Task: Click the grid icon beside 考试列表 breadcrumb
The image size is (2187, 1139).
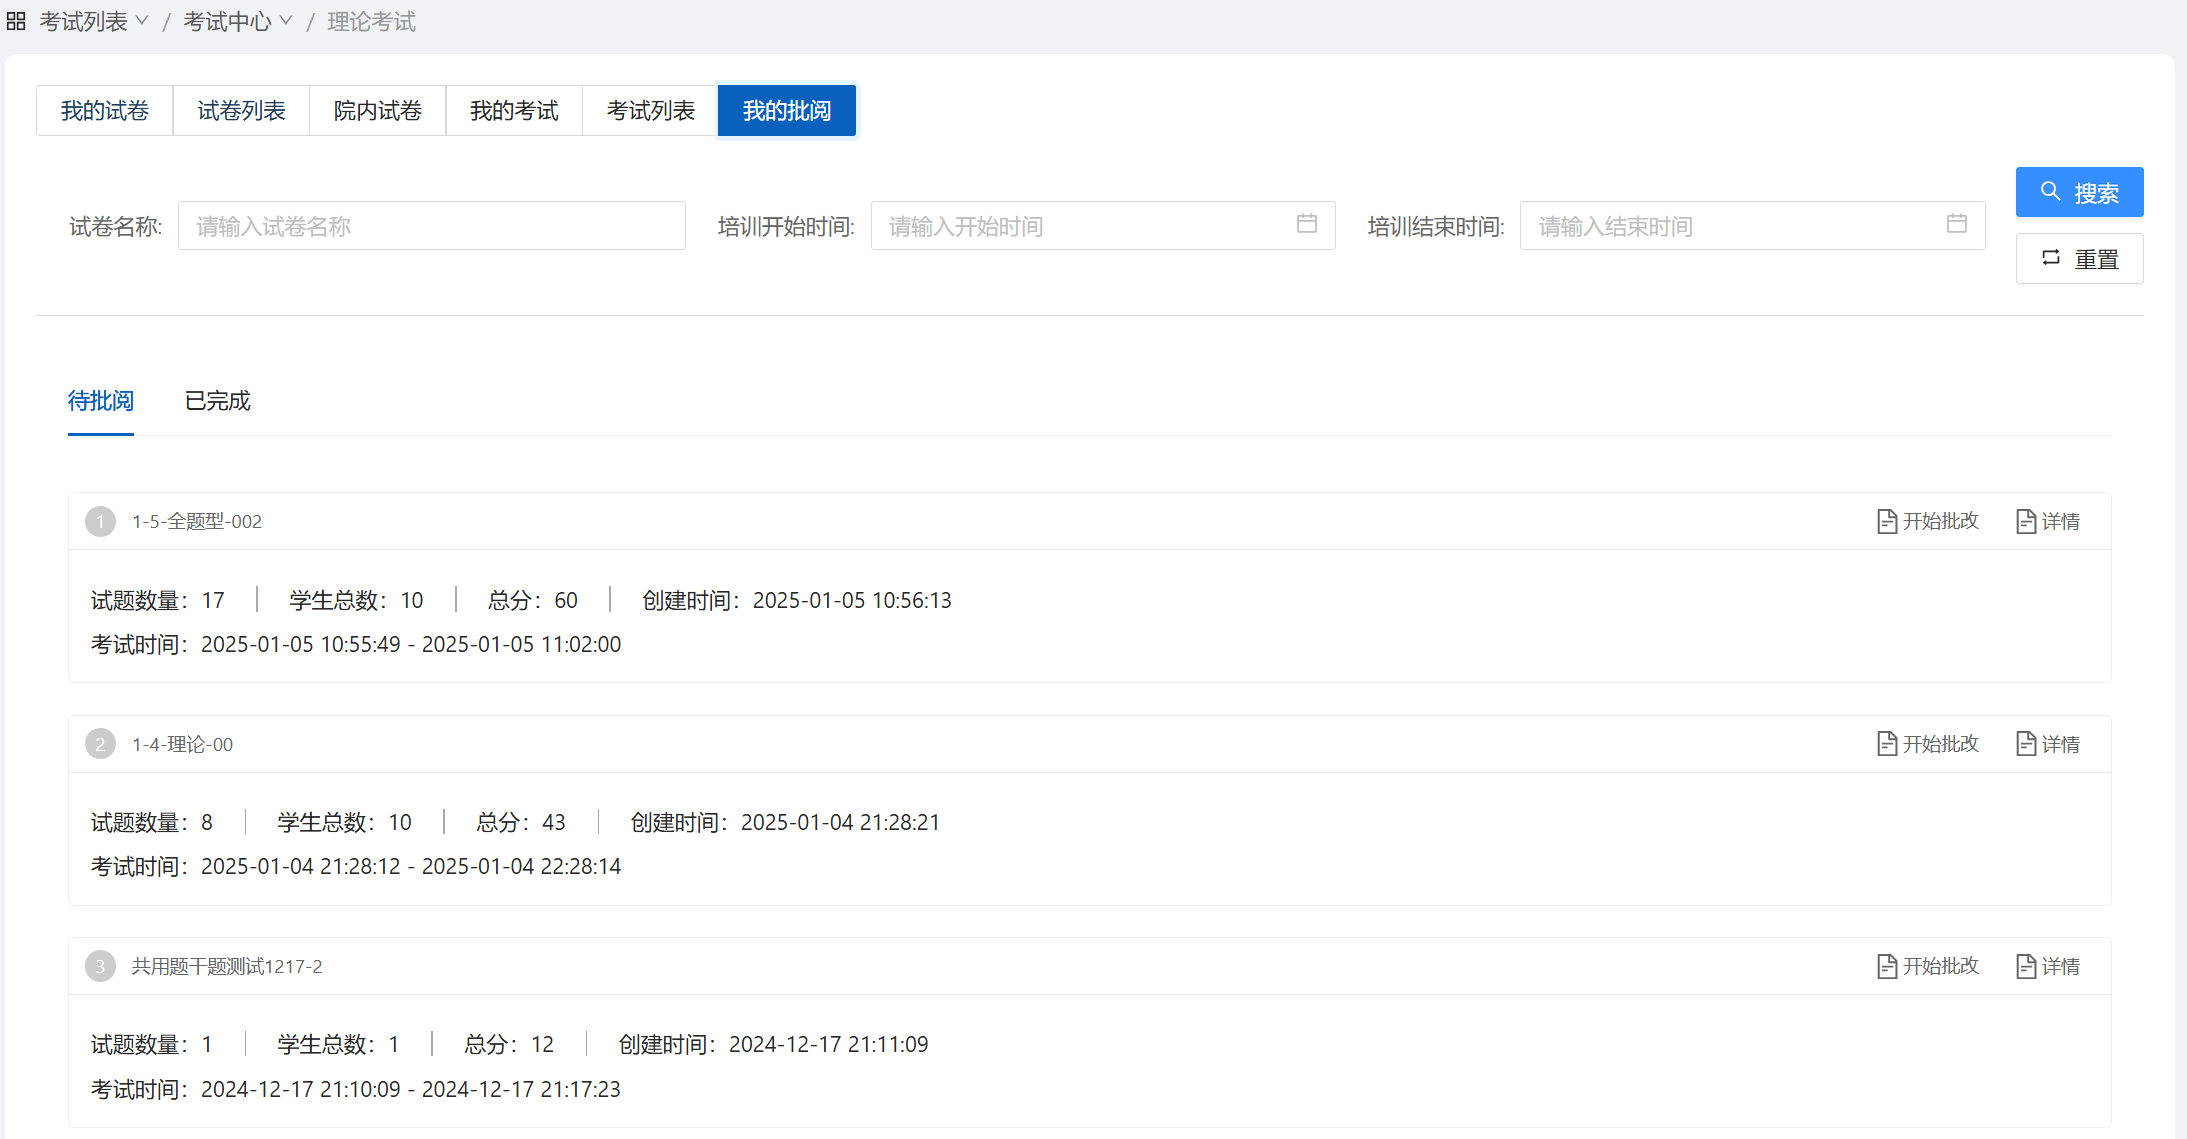Action: 16,21
